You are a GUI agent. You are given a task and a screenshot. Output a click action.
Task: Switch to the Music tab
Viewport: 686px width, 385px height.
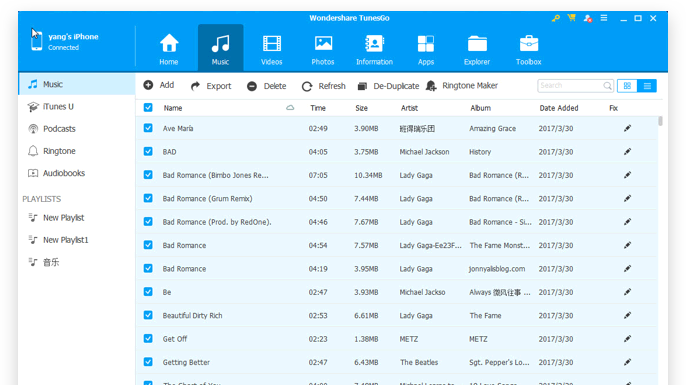point(220,49)
